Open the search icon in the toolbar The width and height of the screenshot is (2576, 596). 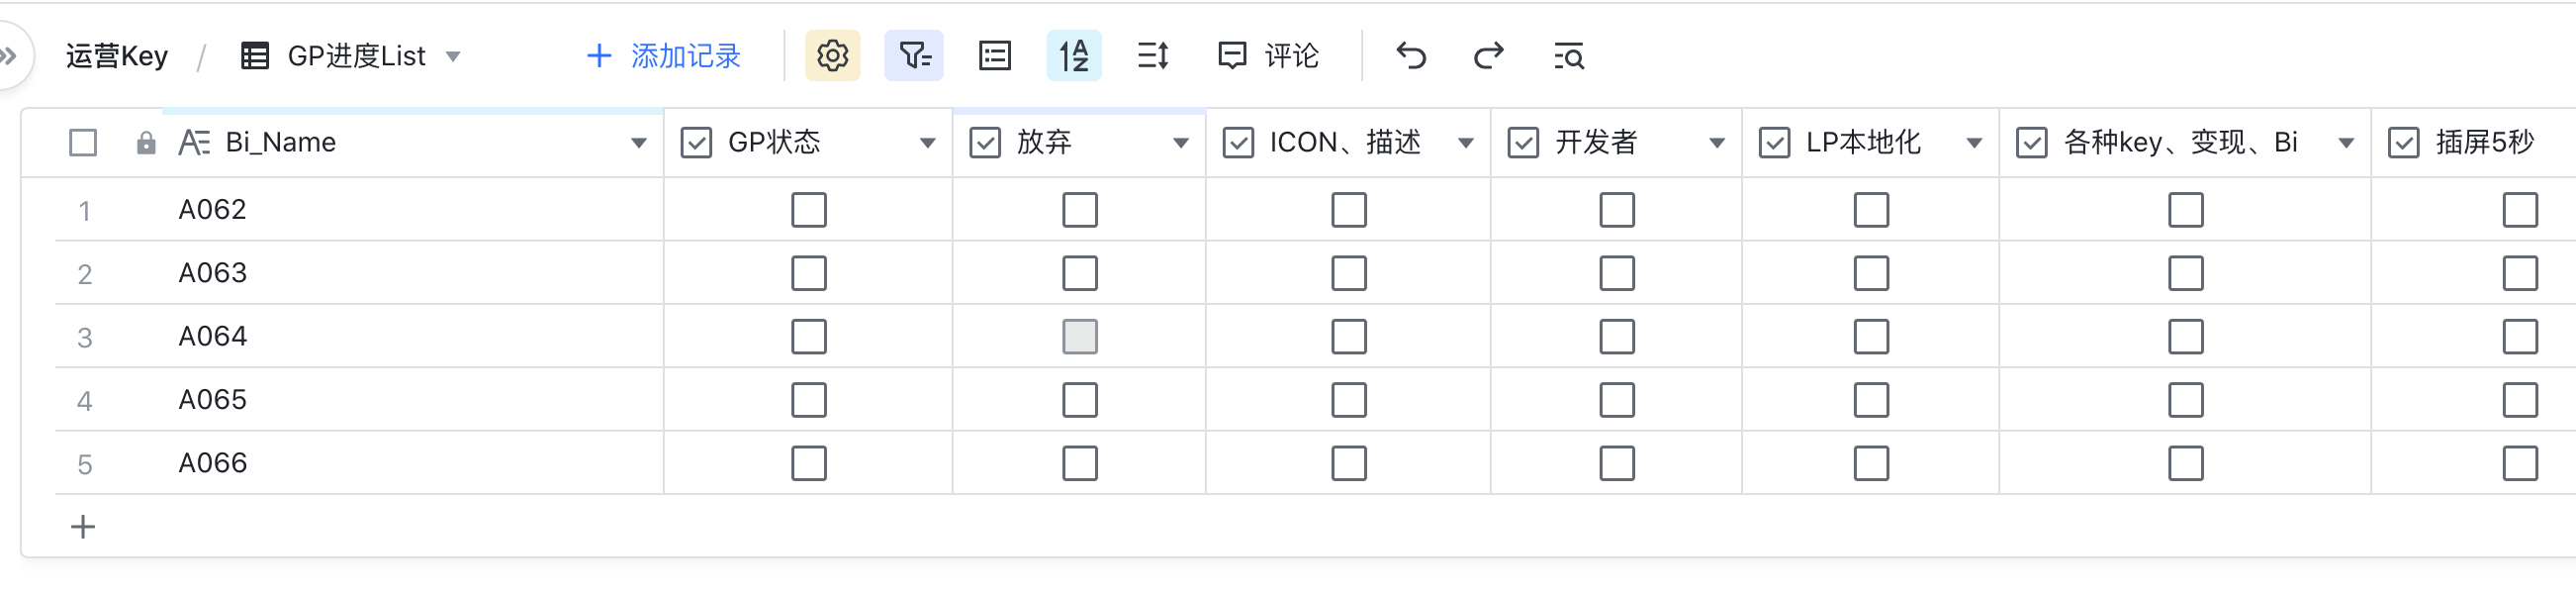pos(1568,57)
